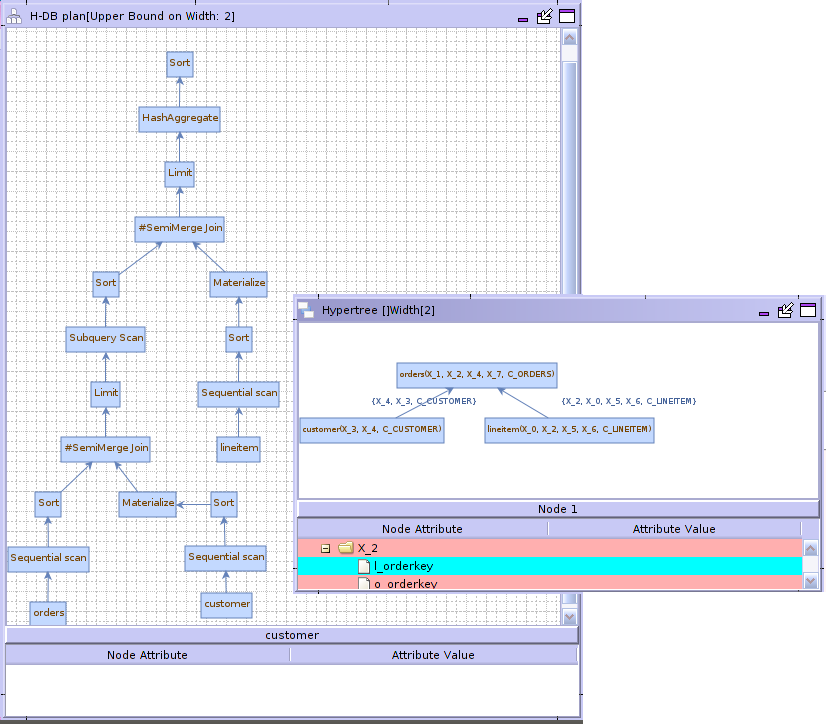The image size is (826, 725).
Task: Select the Sort node above Subquery Scan
Action: (x=105, y=283)
